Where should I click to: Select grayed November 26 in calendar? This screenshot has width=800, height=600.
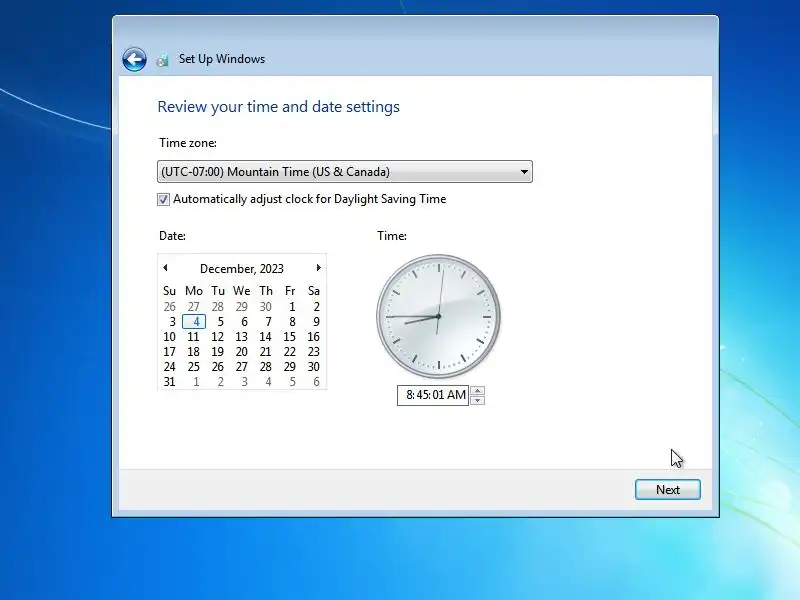click(169, 307)
